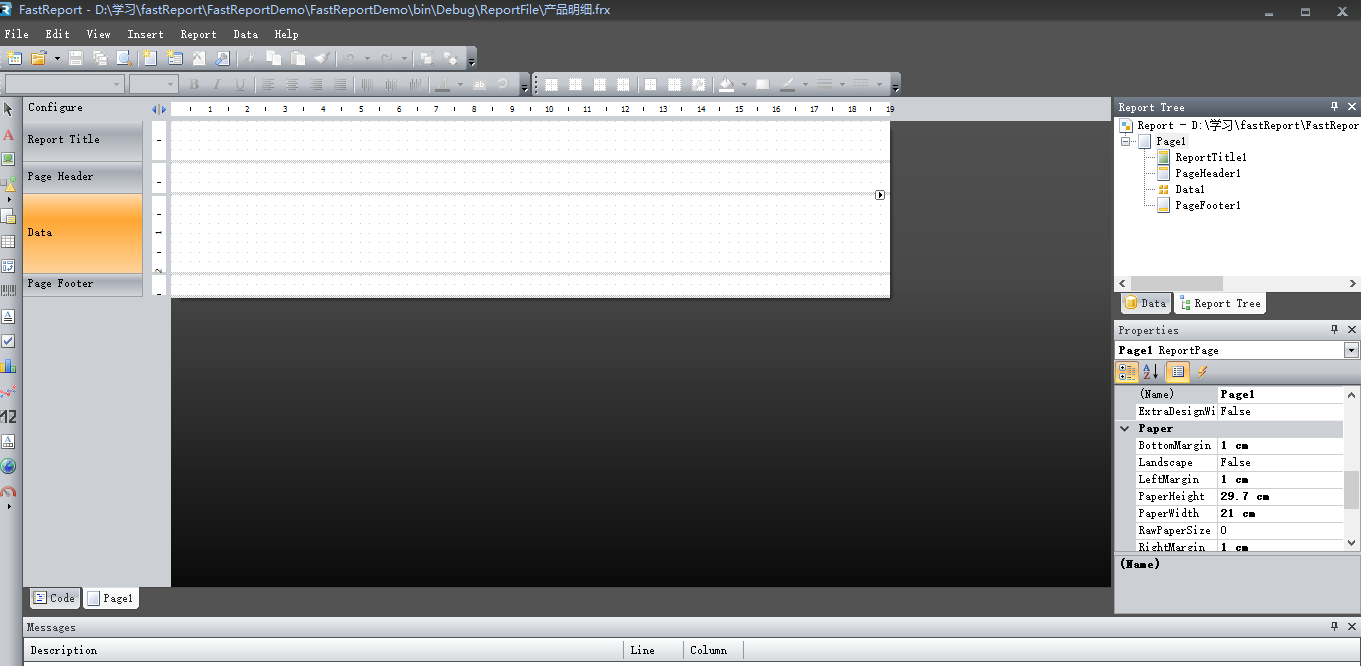The height and width of the screenshot is (666, 1361).
Task: Select the Cellular Text object tool
Action: click(8, 441)
